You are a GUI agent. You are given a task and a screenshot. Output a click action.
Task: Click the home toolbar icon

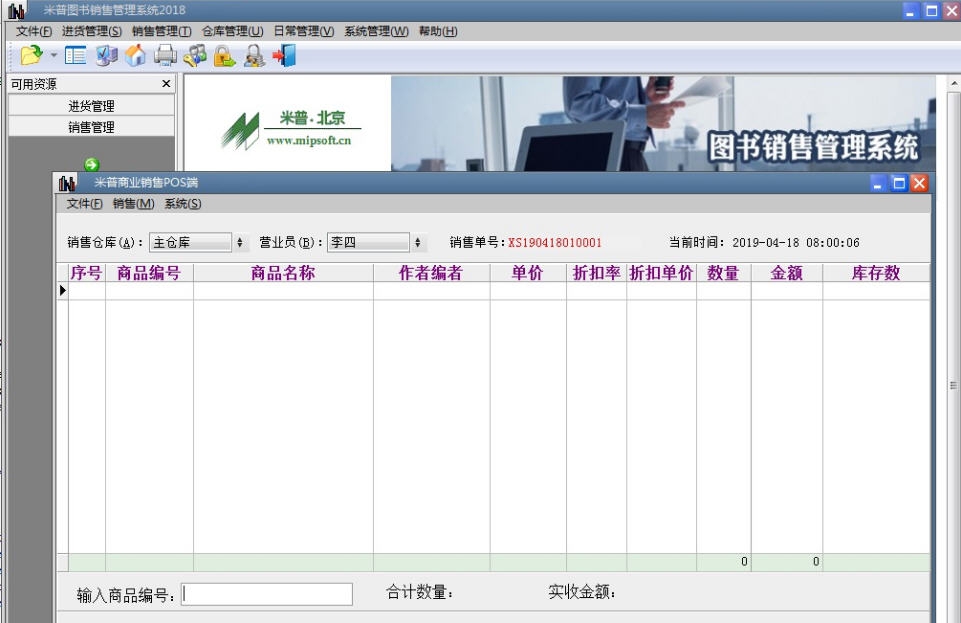(x=134, y=56)
